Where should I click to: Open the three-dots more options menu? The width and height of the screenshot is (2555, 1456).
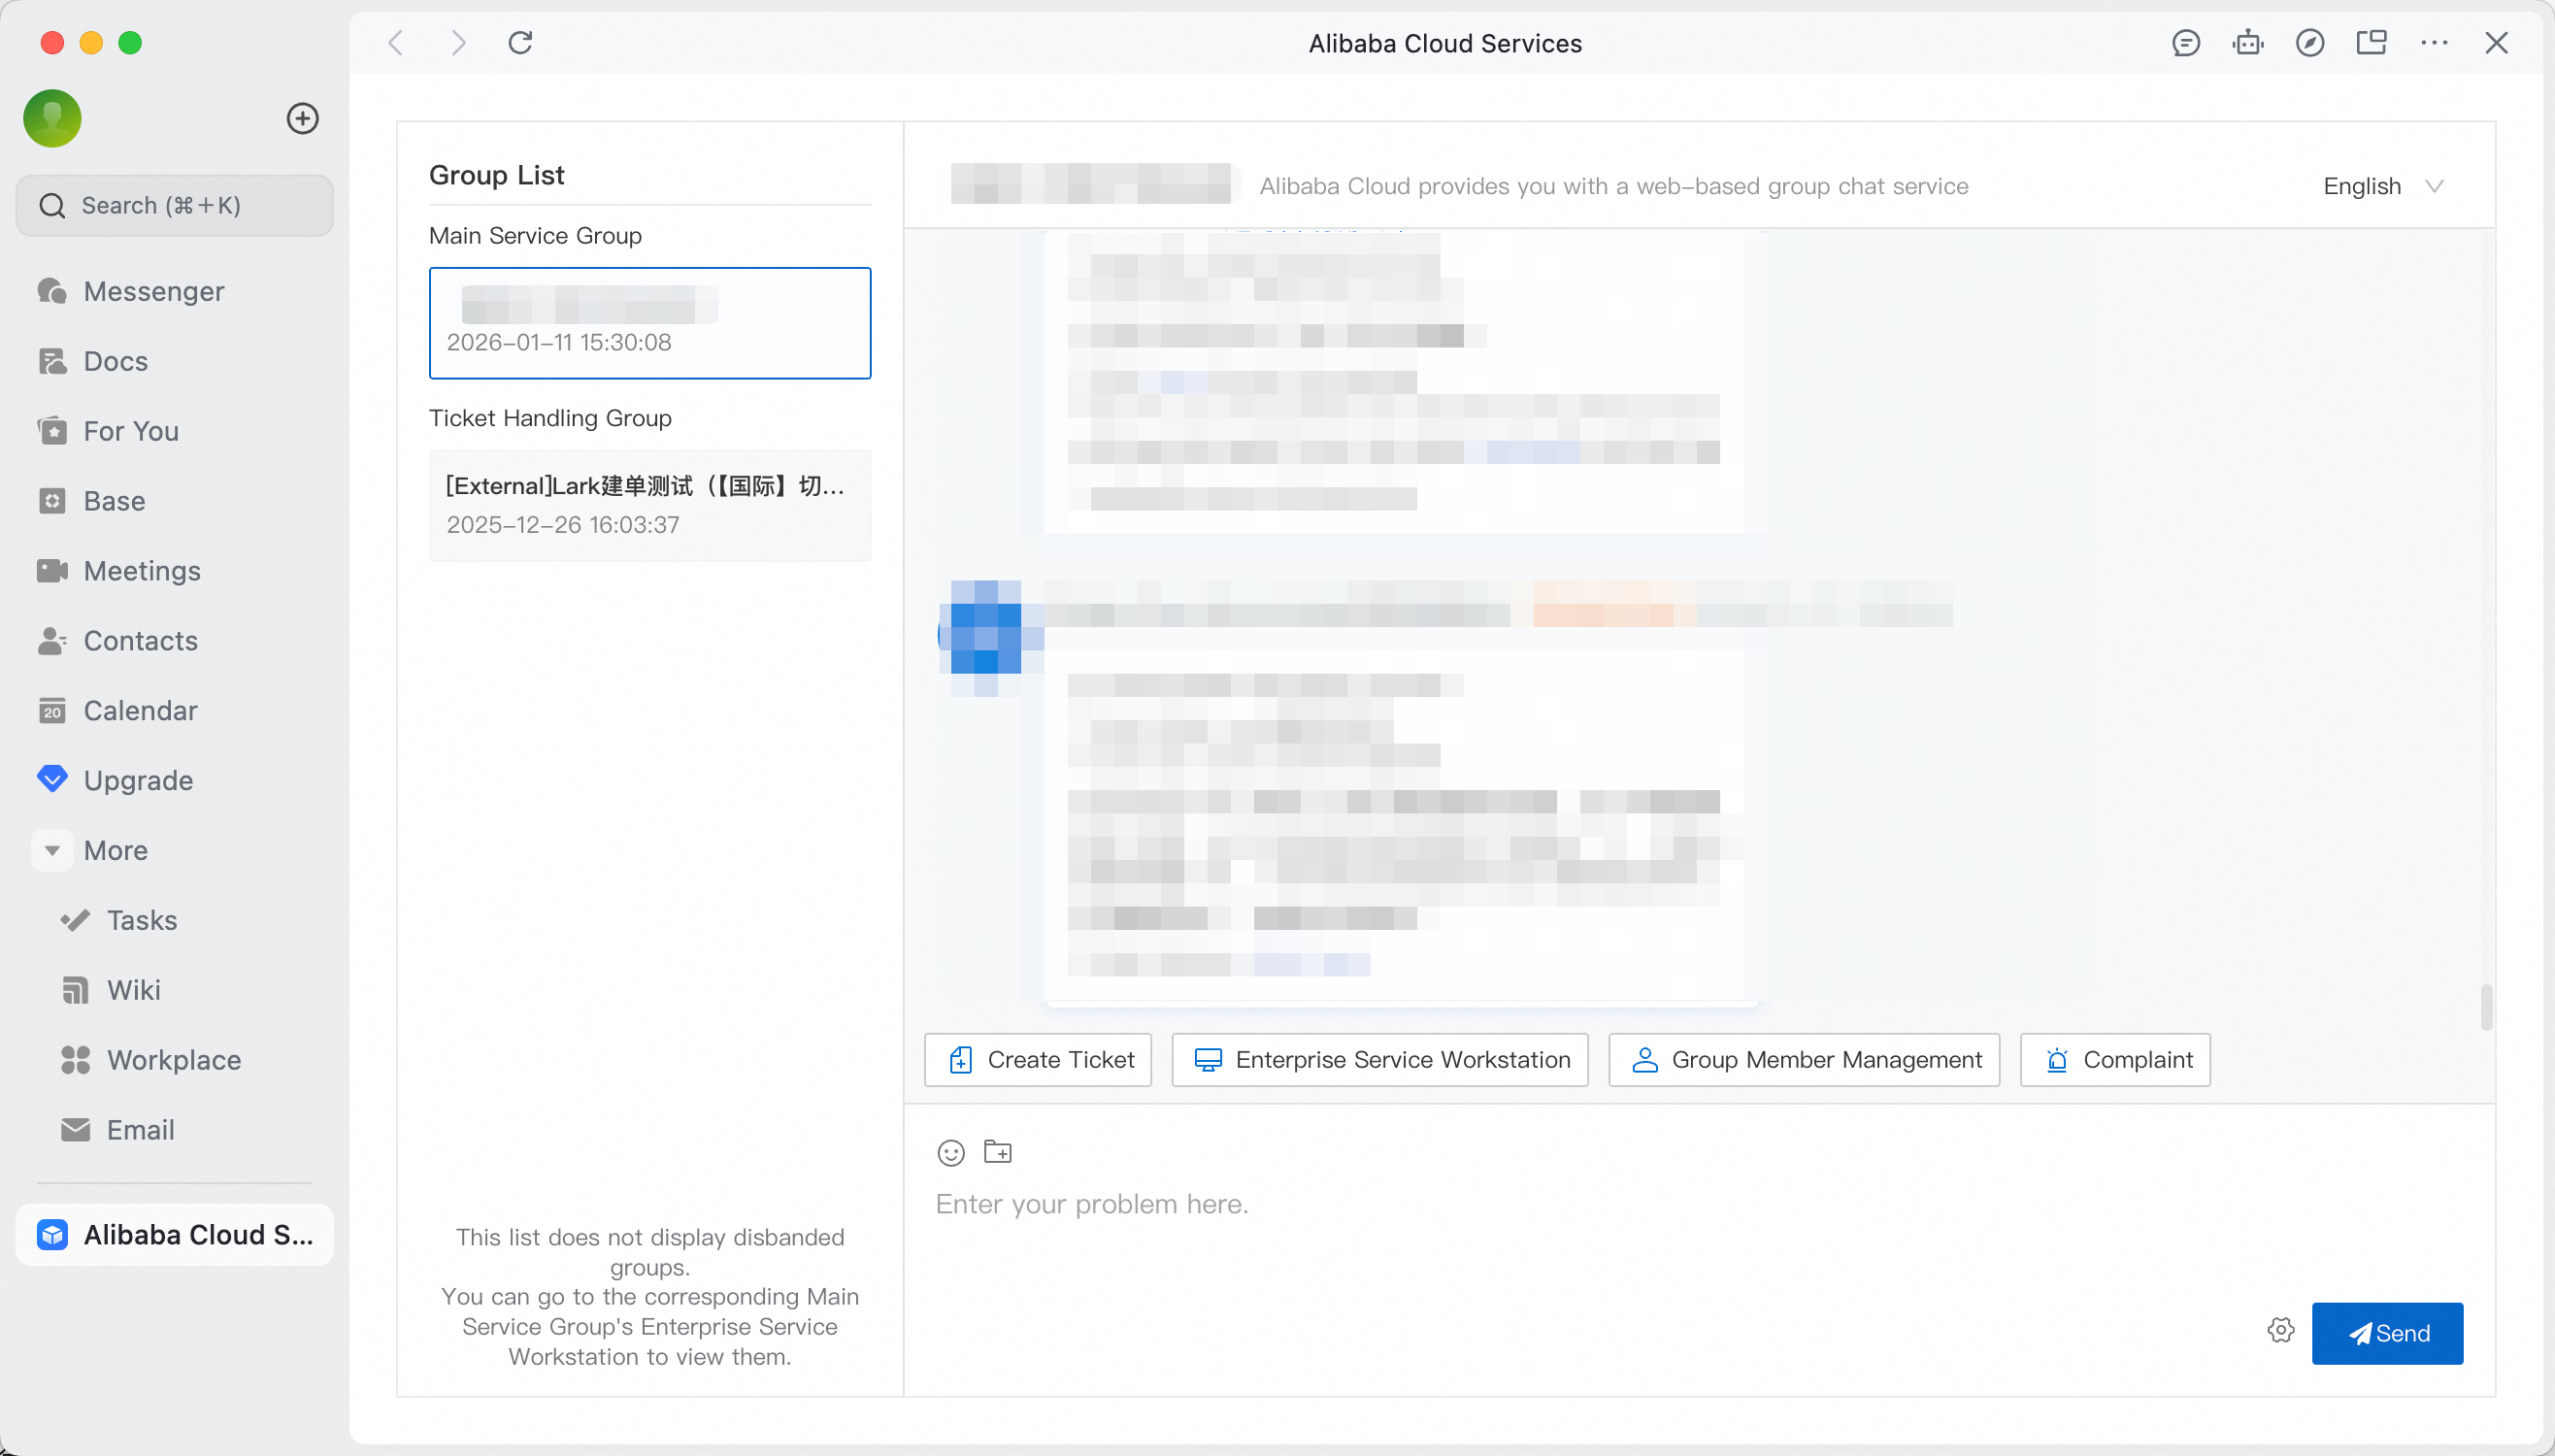[2434, 43]
